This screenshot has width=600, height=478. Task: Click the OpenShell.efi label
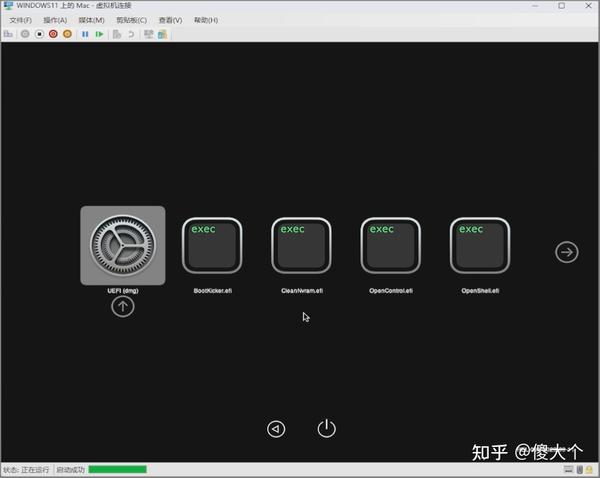480,291
